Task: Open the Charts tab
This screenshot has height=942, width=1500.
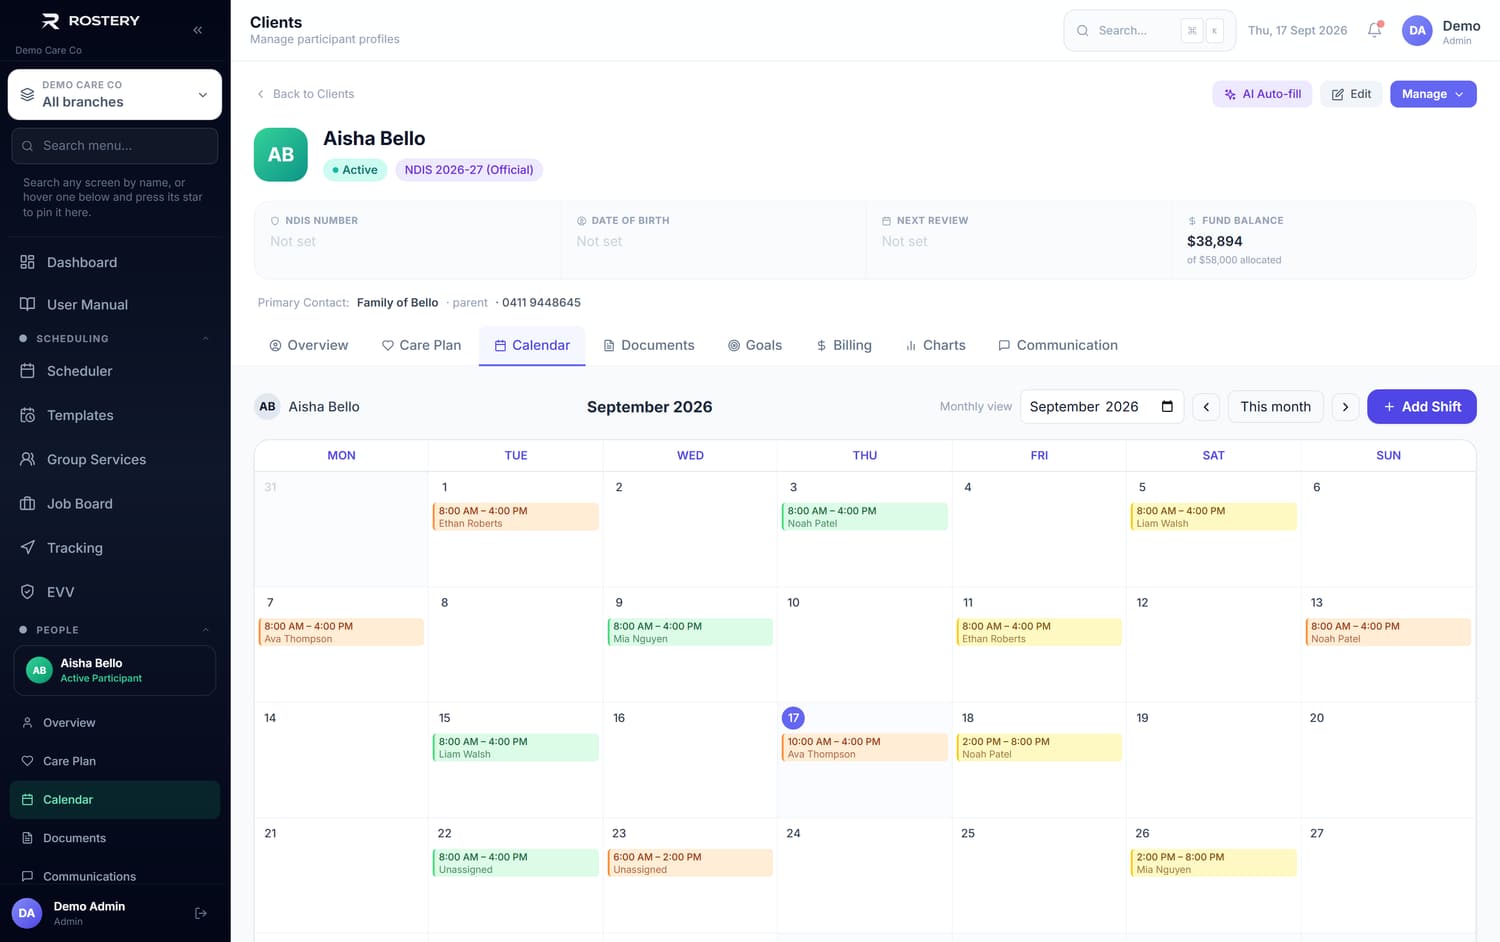Action: [x=935, y=345]
